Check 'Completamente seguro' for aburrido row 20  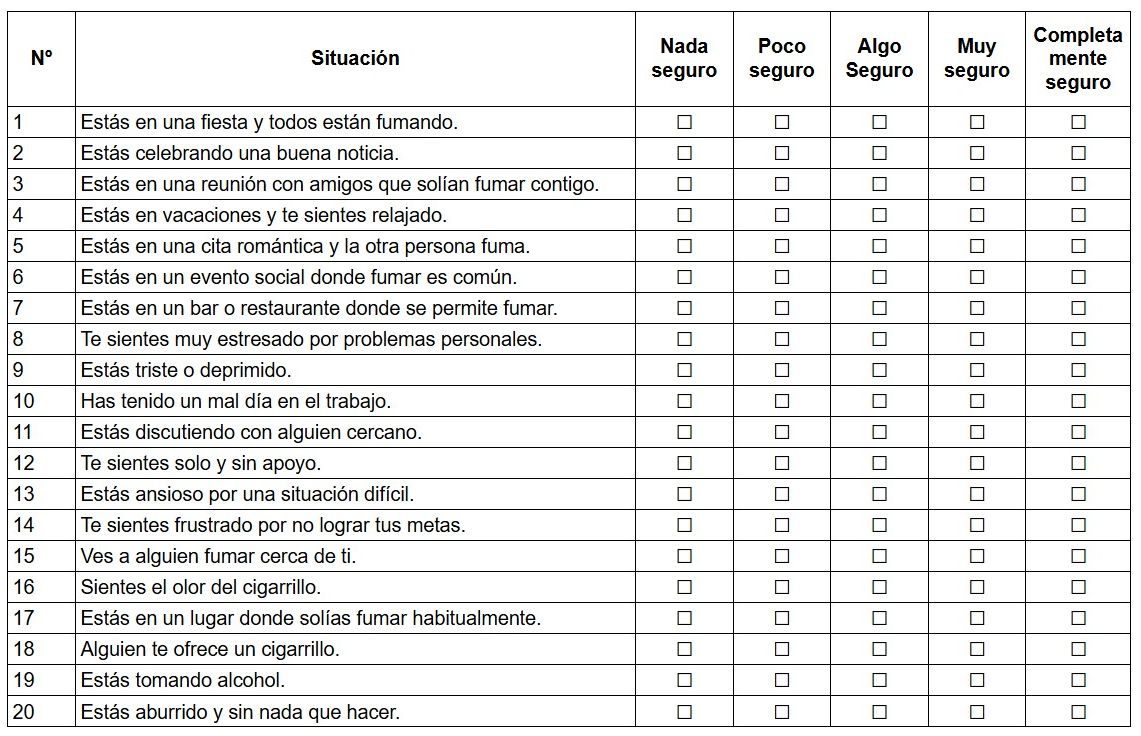click(1078, 712)
